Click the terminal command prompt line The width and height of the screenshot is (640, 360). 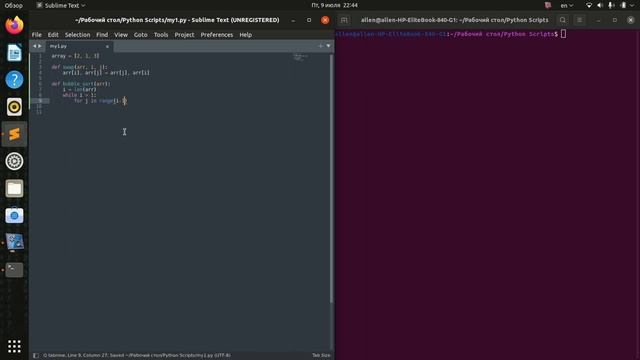451,34
